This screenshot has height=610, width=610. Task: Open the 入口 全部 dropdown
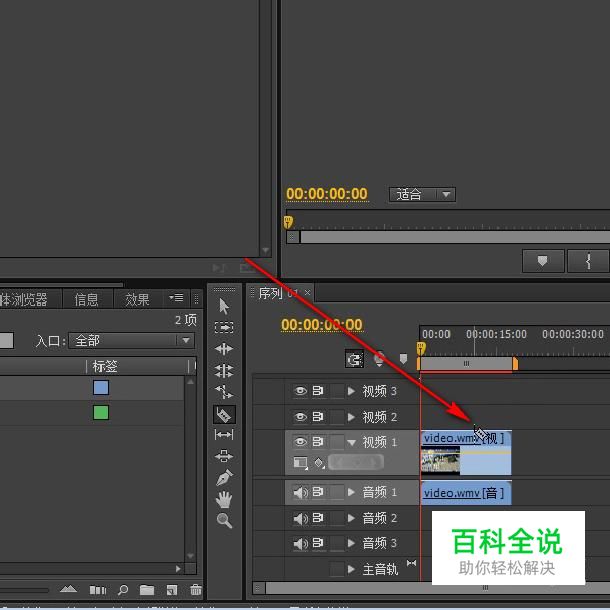tap(131, 341)
